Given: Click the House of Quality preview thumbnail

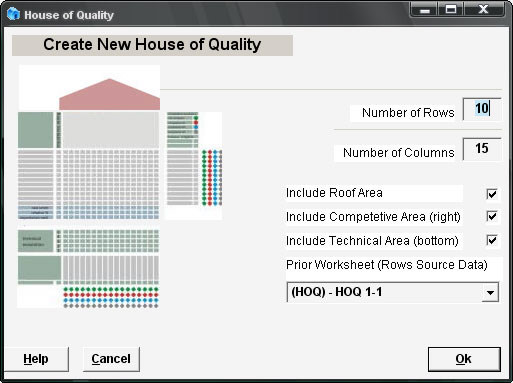Looking at the screenshot, I should tap(119, 187).
